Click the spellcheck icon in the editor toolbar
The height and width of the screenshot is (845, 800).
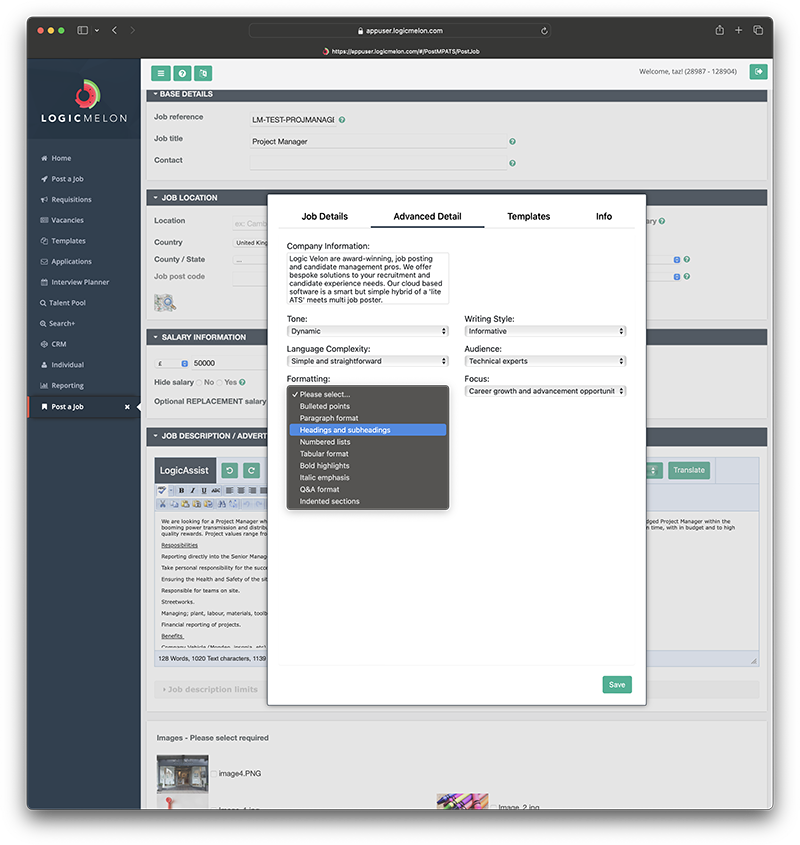162,490
